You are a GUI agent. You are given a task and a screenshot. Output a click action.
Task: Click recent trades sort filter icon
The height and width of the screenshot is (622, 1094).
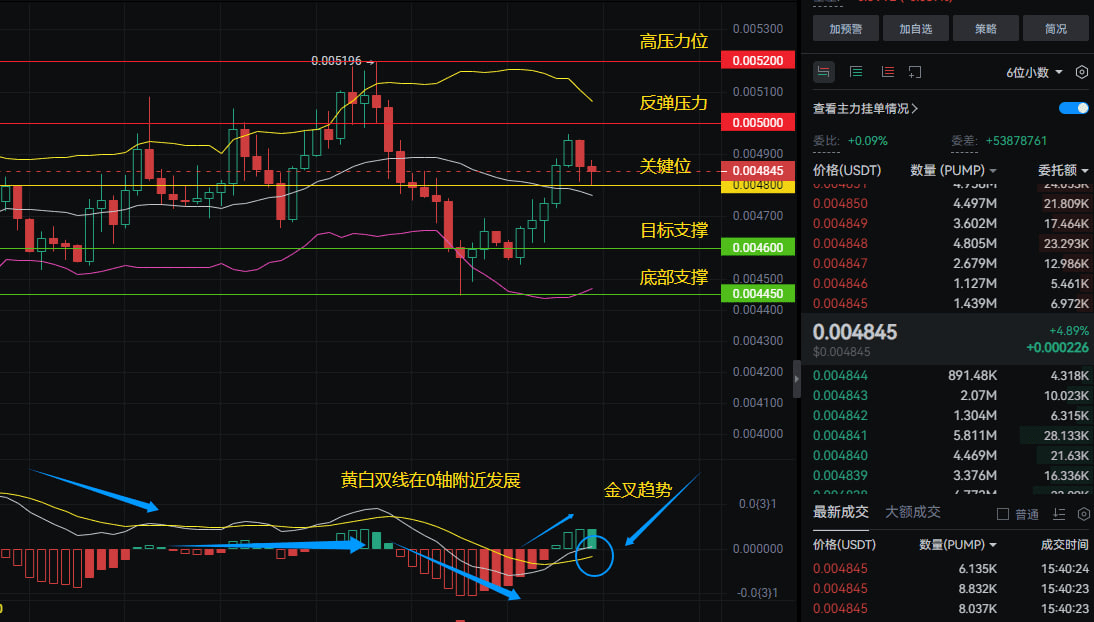point(1059,514)
